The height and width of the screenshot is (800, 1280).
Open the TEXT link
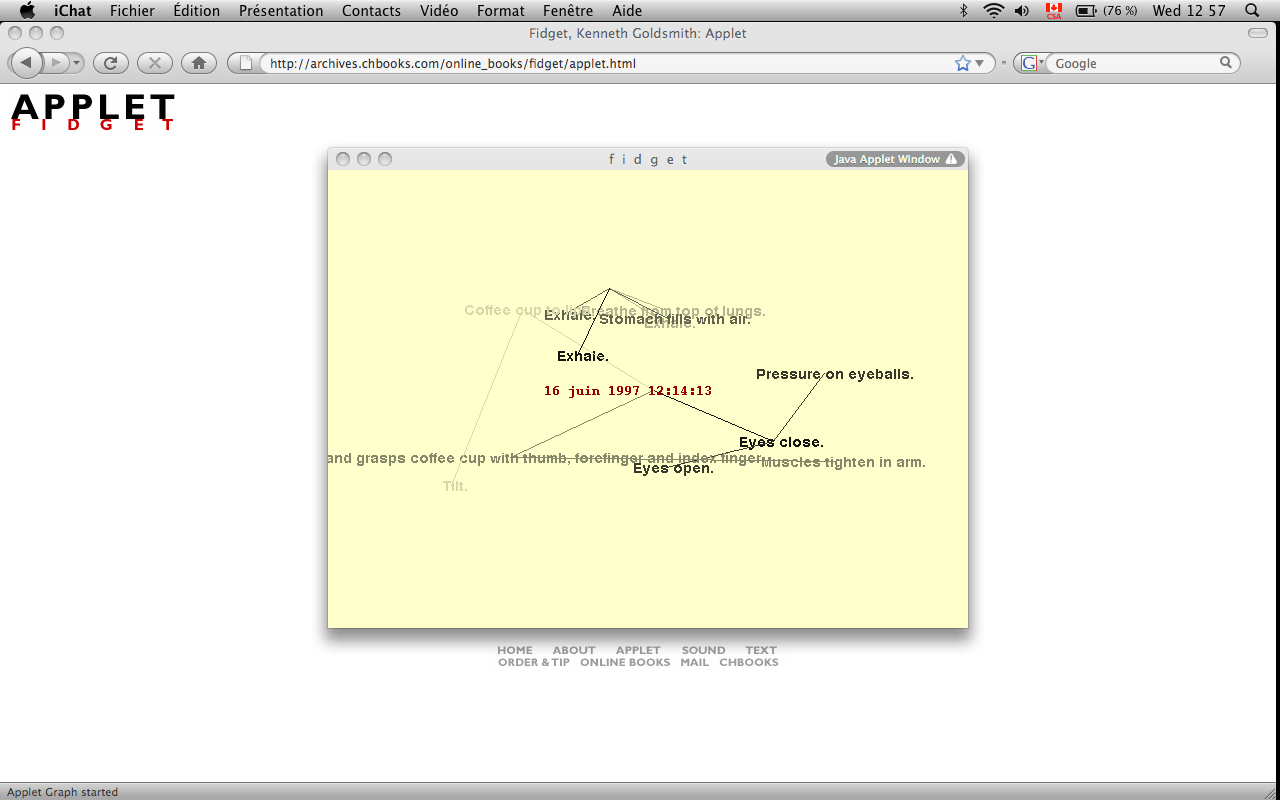(761, 650)
